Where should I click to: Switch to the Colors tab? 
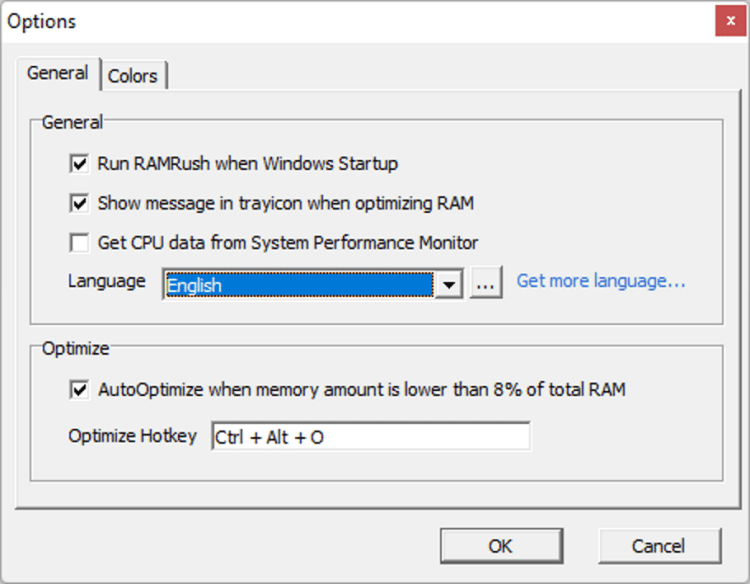133,76
